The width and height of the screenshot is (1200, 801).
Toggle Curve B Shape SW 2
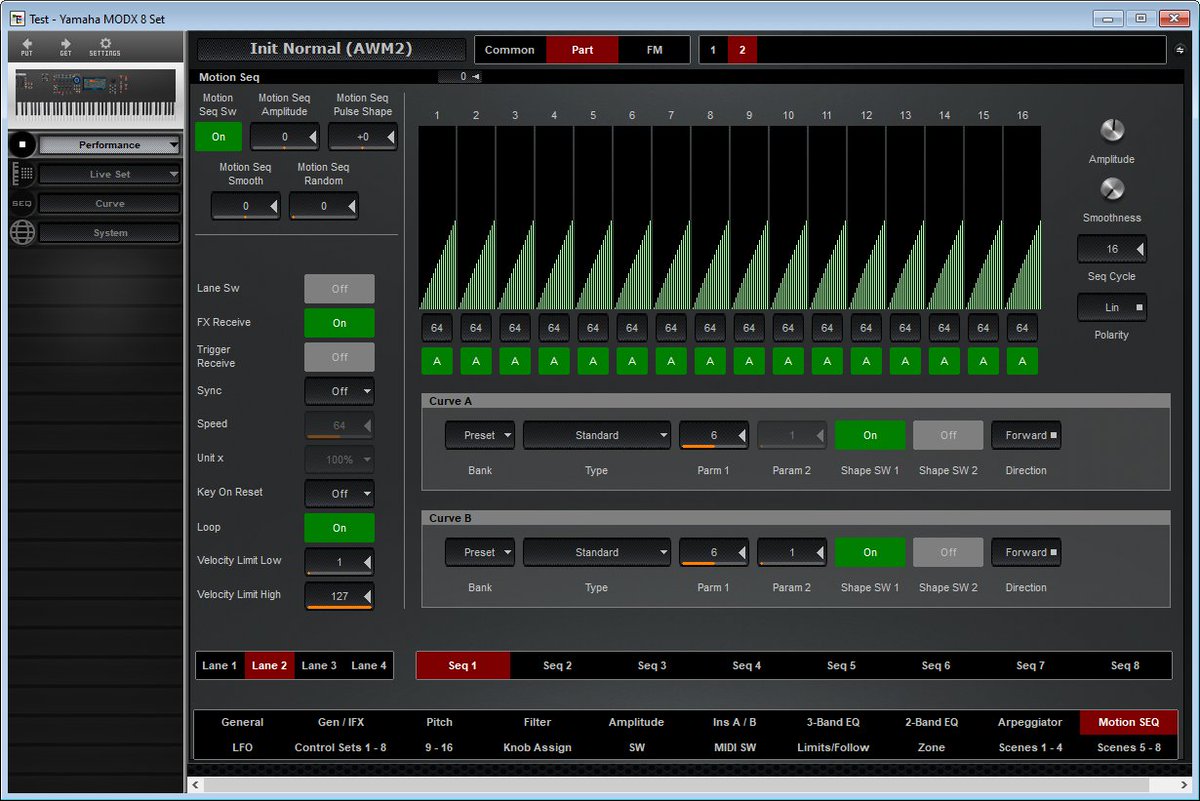(948, 552)
